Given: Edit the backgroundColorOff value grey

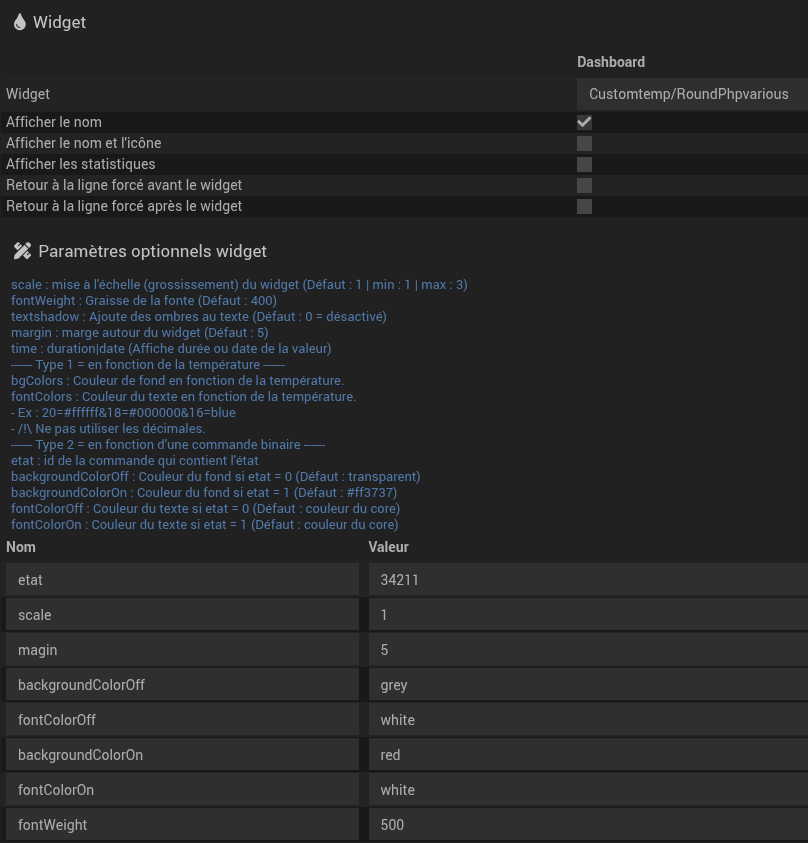Looking at the screenshot, I should (588, 685).
